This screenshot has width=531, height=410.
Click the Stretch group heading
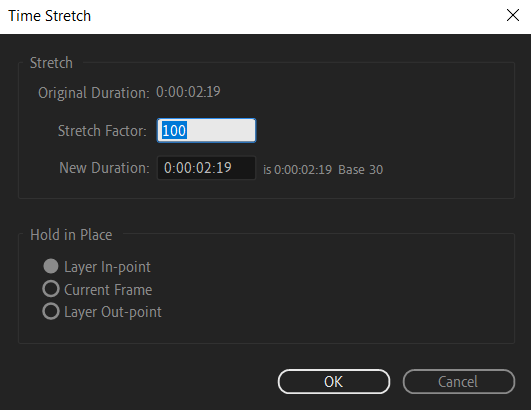click(x=51, y=63)
